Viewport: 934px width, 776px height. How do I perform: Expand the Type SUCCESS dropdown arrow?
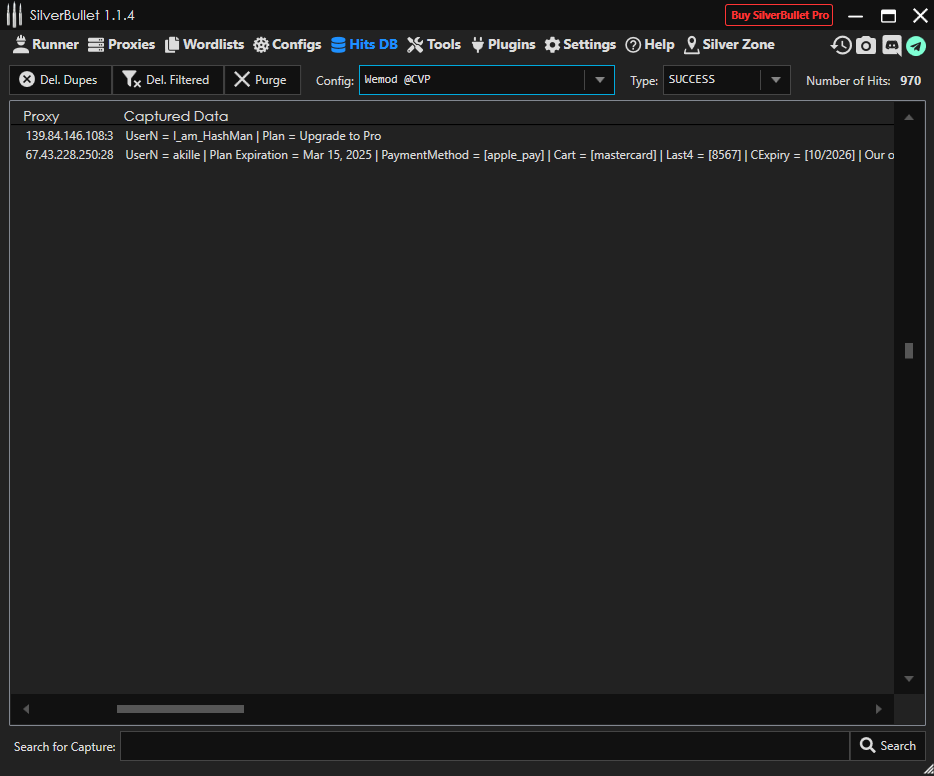coord(775,80)
